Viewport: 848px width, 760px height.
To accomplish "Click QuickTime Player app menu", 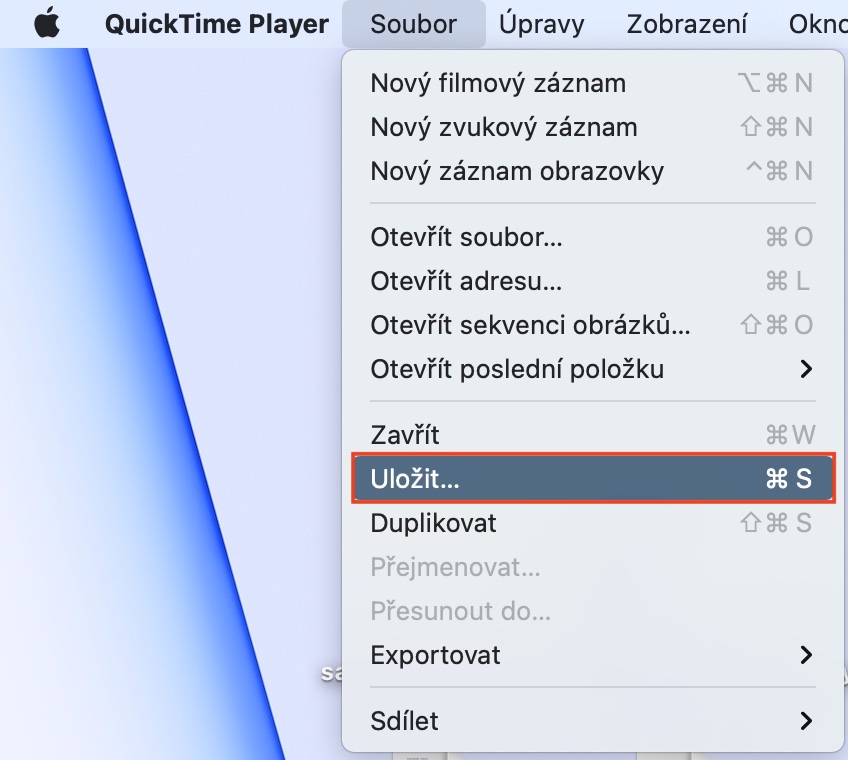I will click(x=216, y=24).
